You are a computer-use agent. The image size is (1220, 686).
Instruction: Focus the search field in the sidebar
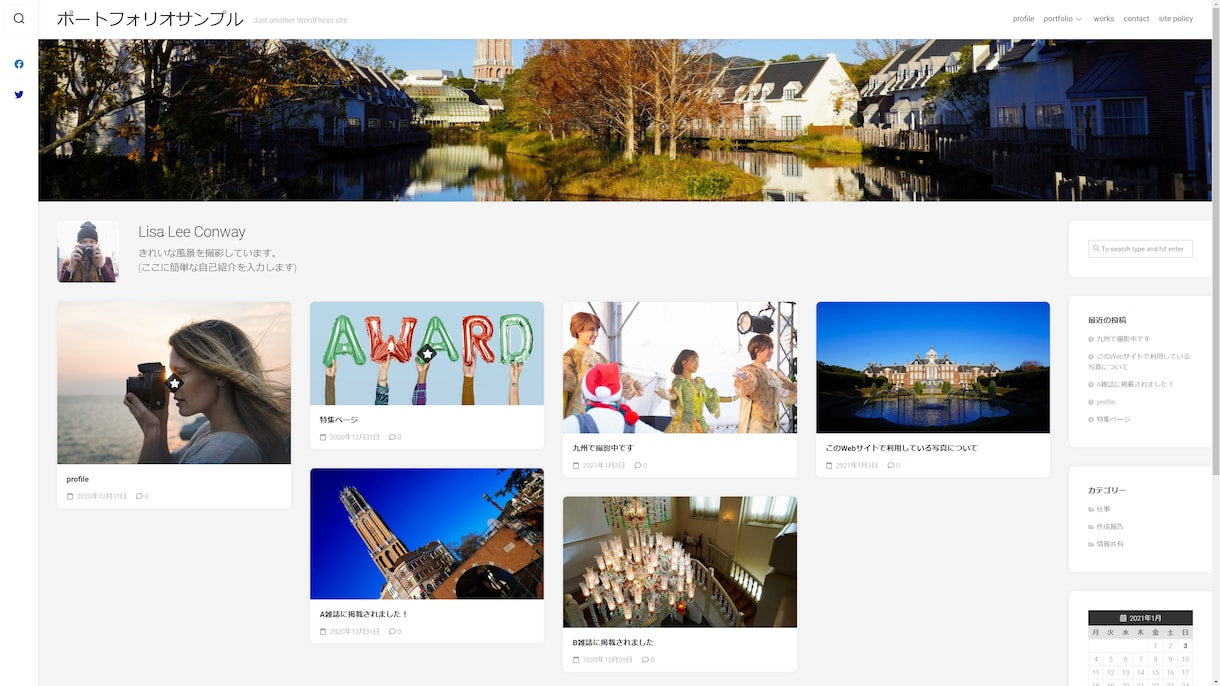point(1140,249)
